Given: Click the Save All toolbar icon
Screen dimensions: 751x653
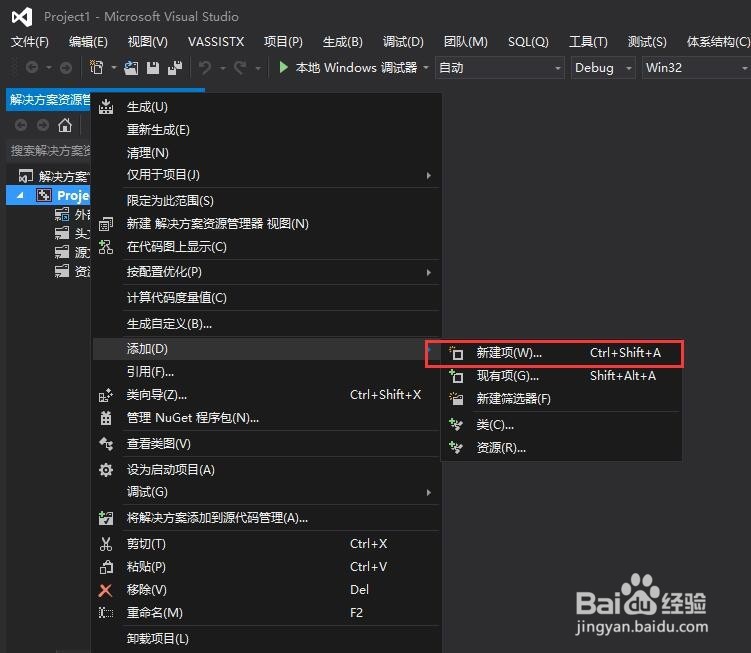Looking at the screenshot, I should click(175, 68).
